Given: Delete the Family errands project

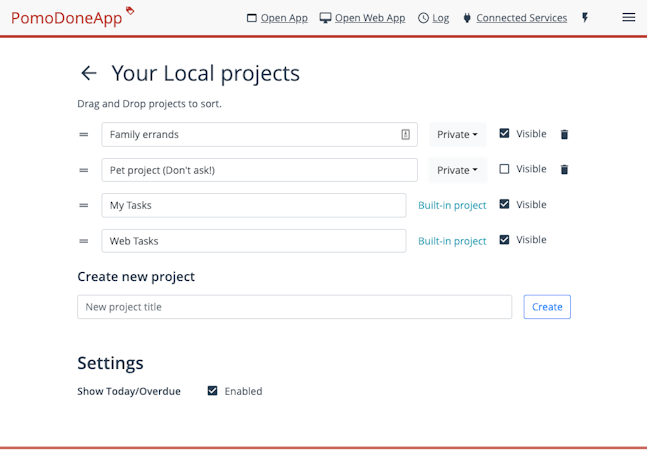Looking at the screenshot, I should coord(564,134).
